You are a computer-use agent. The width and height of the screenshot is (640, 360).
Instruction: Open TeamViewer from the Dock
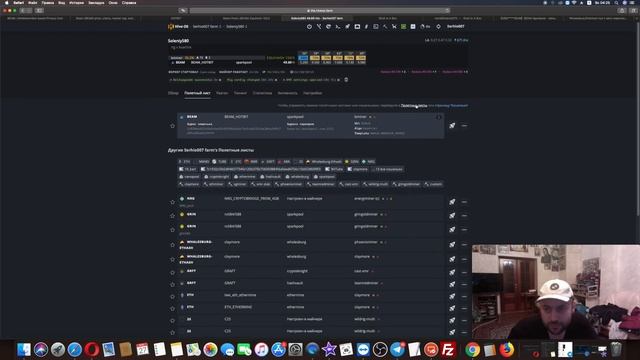(363, 350)
